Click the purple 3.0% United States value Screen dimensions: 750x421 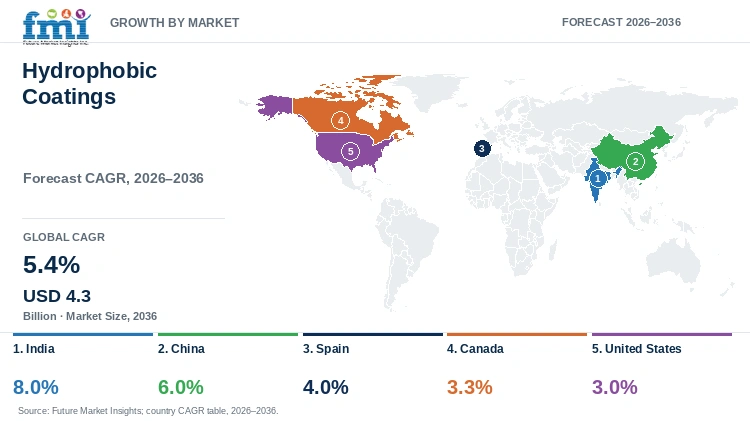pyautogui.click(x=615, y=387)
